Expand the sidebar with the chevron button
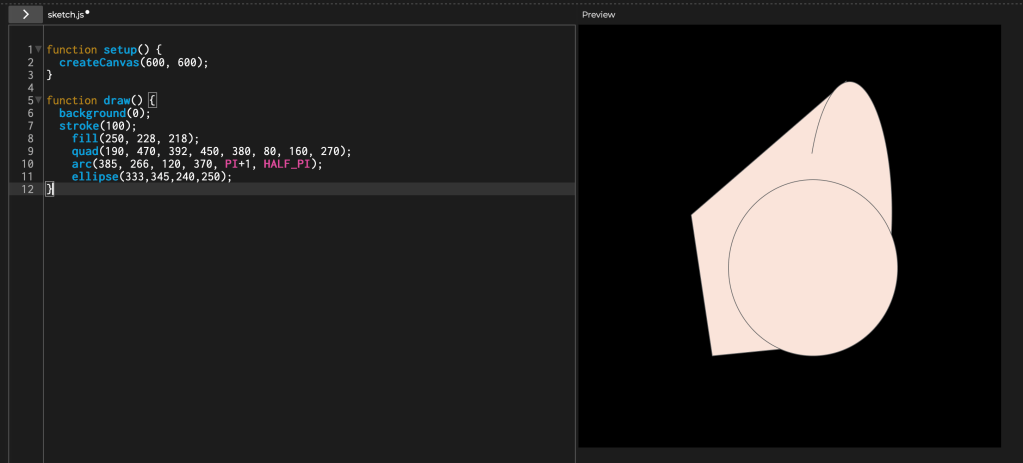1023x463 pixels. point(25,15)
